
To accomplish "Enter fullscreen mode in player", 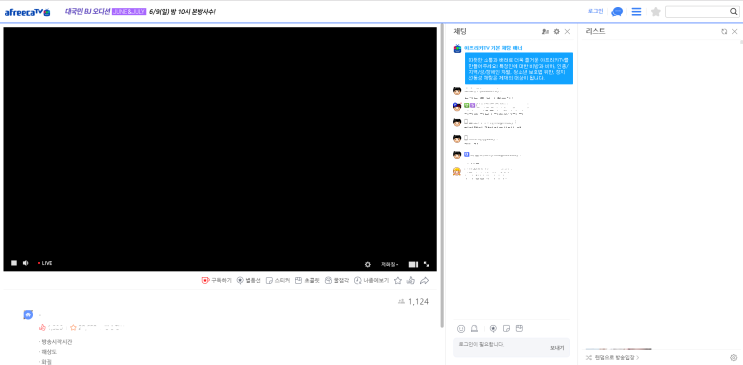I will point(426,265).
